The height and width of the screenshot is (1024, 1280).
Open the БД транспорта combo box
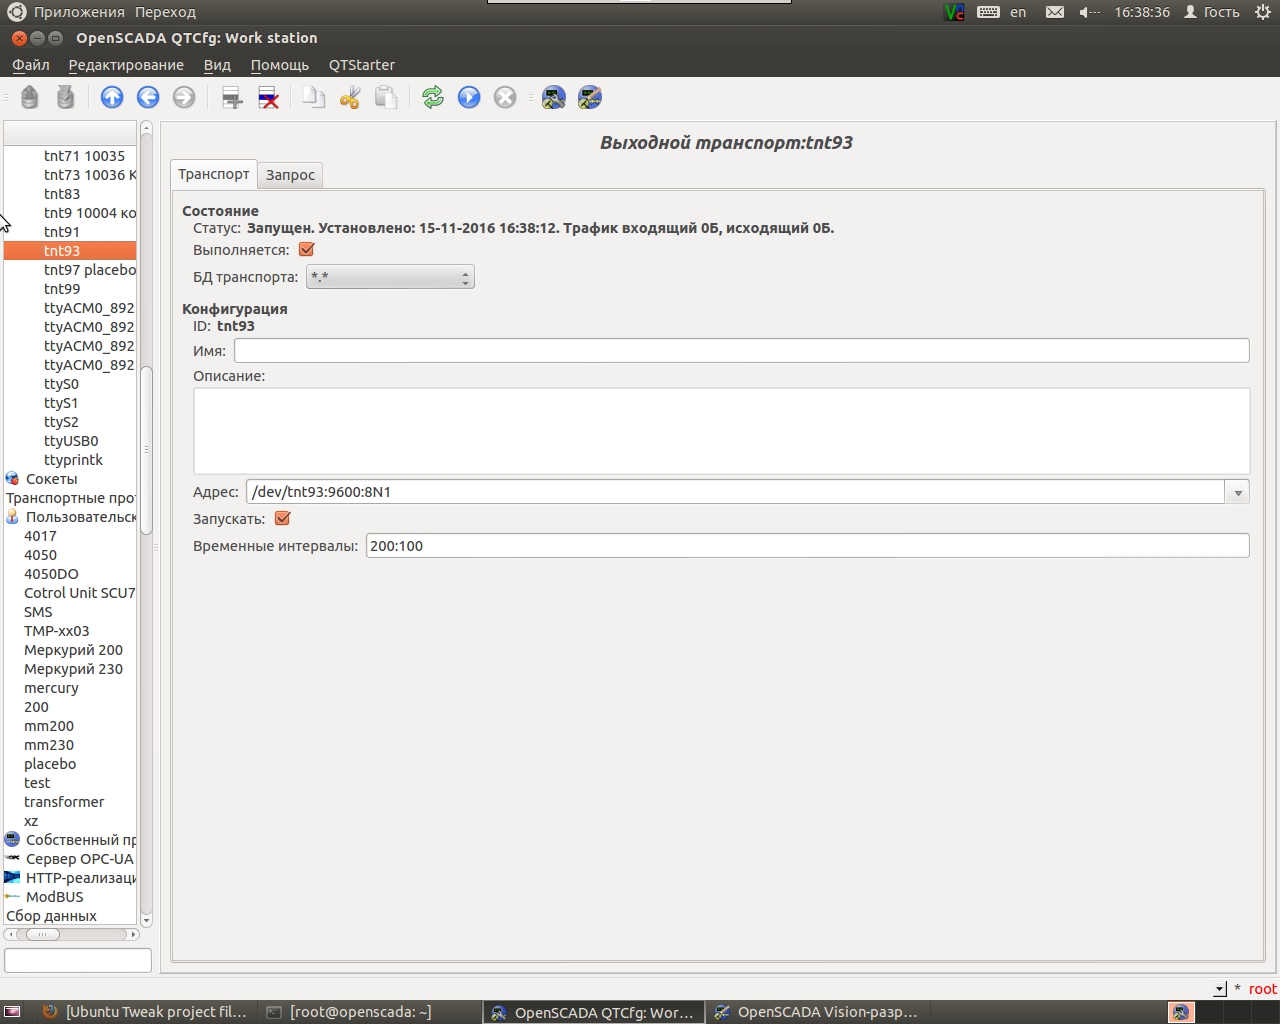coord(390,277)
